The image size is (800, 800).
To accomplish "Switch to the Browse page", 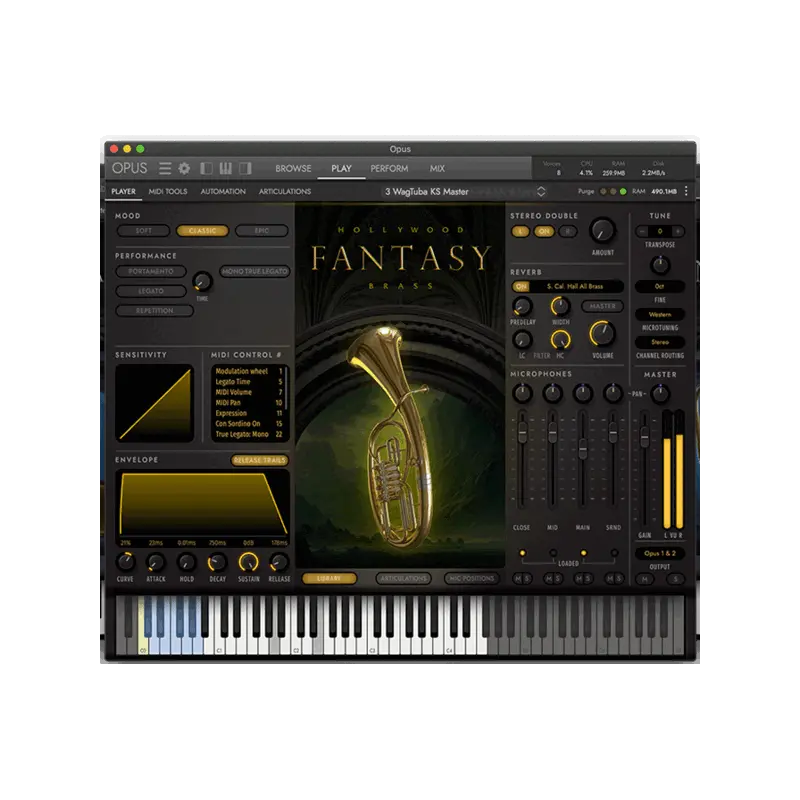I will (293, 168).
